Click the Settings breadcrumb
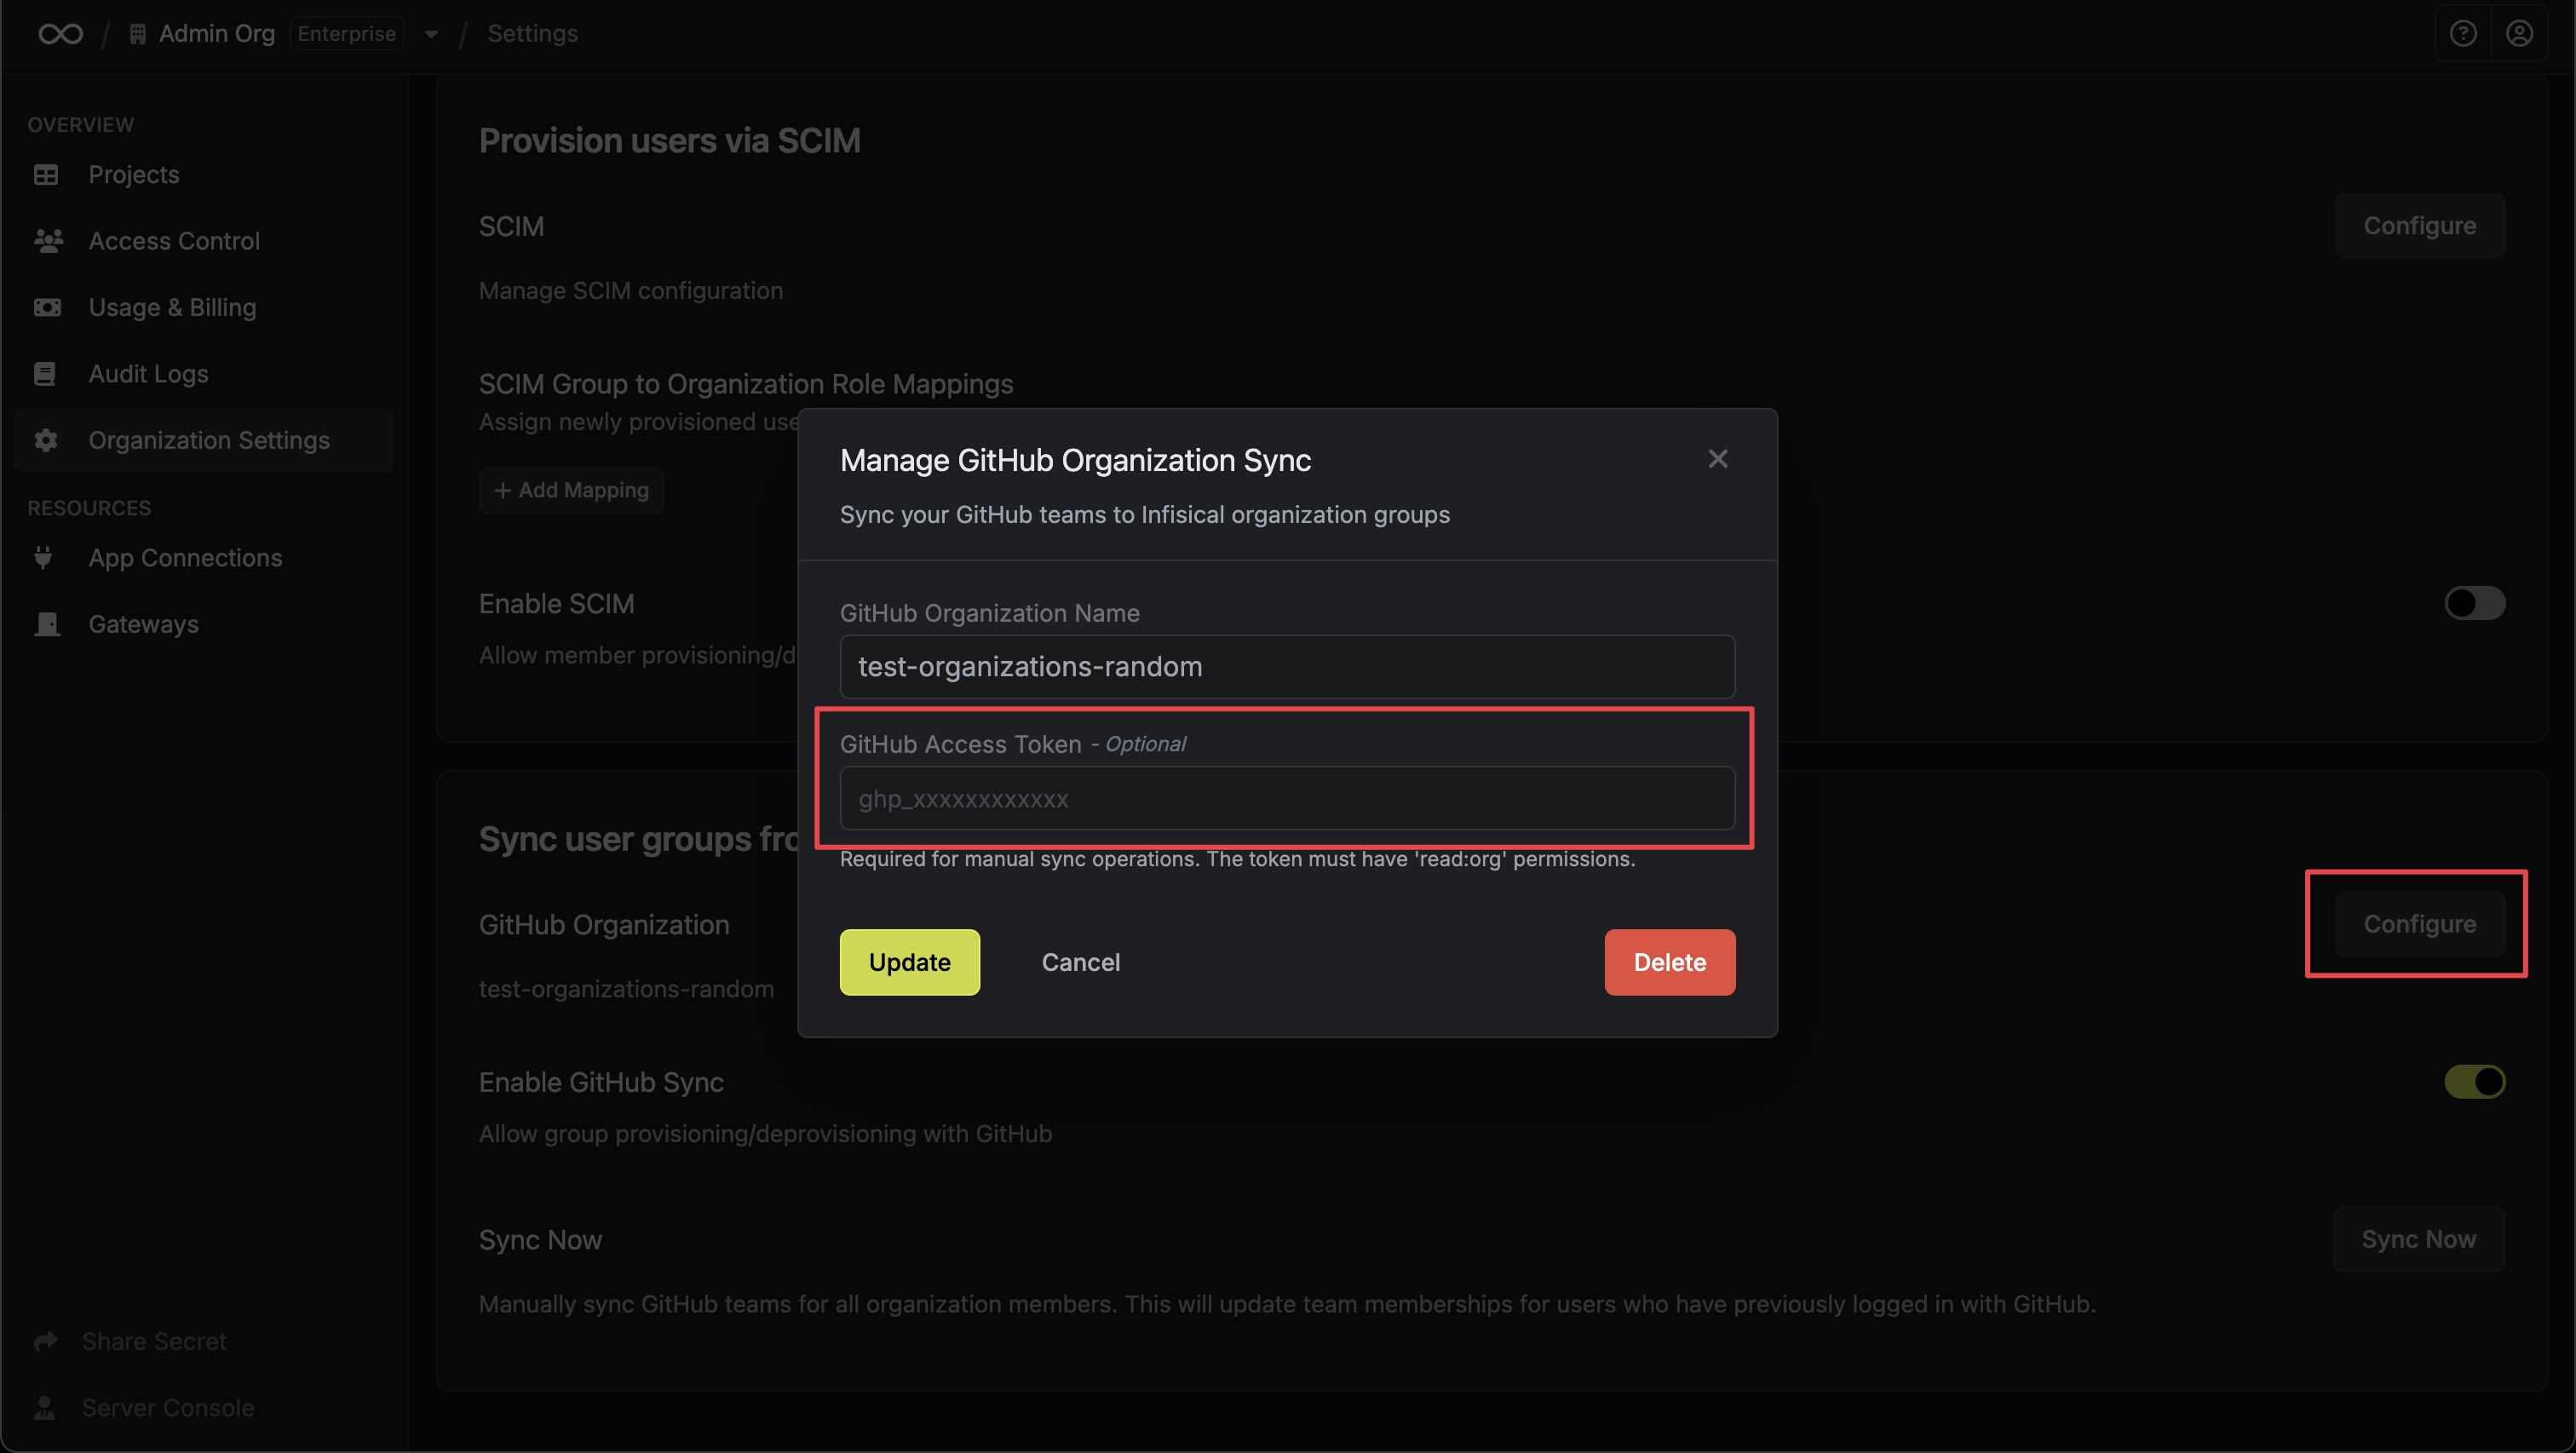The width and height of the screenshot is (2576, 1453). coord(532,34)
